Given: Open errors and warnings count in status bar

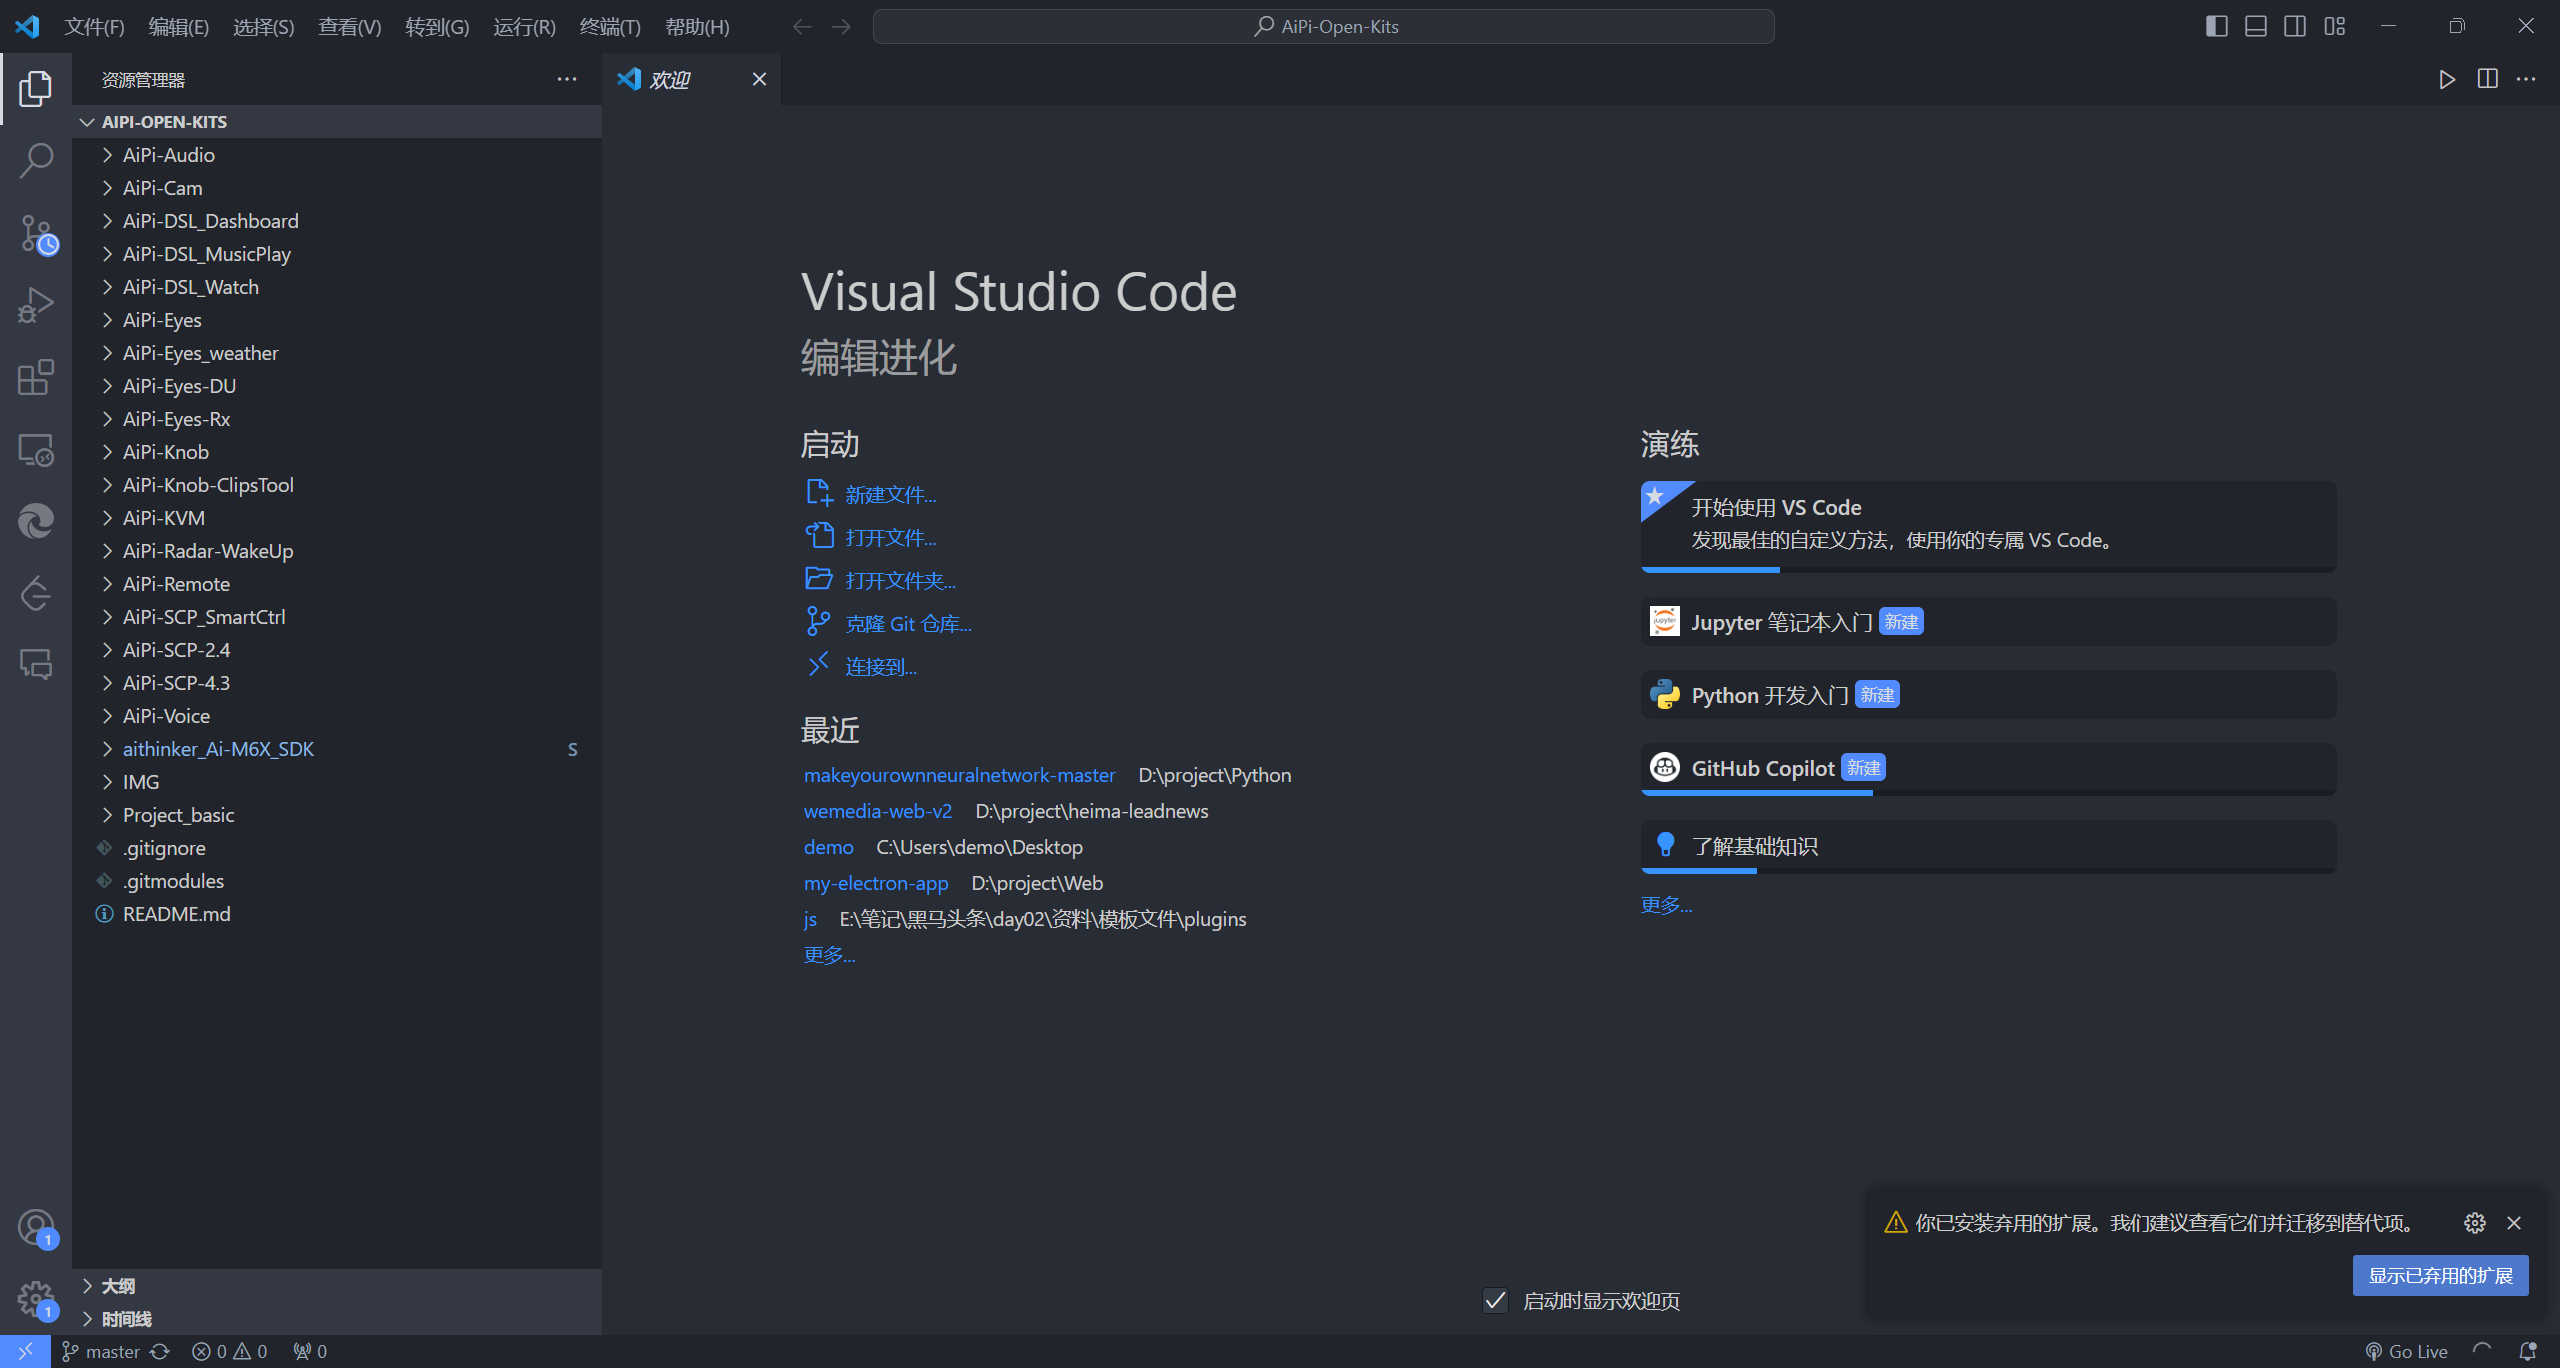Looking at the screenshot, I should pos(230,1351).
